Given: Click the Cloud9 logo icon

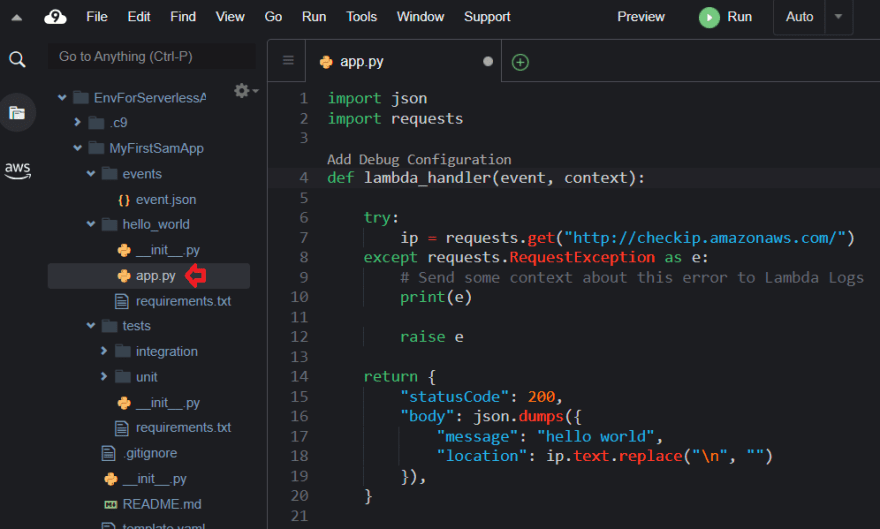Looking at the screenshot, I should click(x=55, y=17).
